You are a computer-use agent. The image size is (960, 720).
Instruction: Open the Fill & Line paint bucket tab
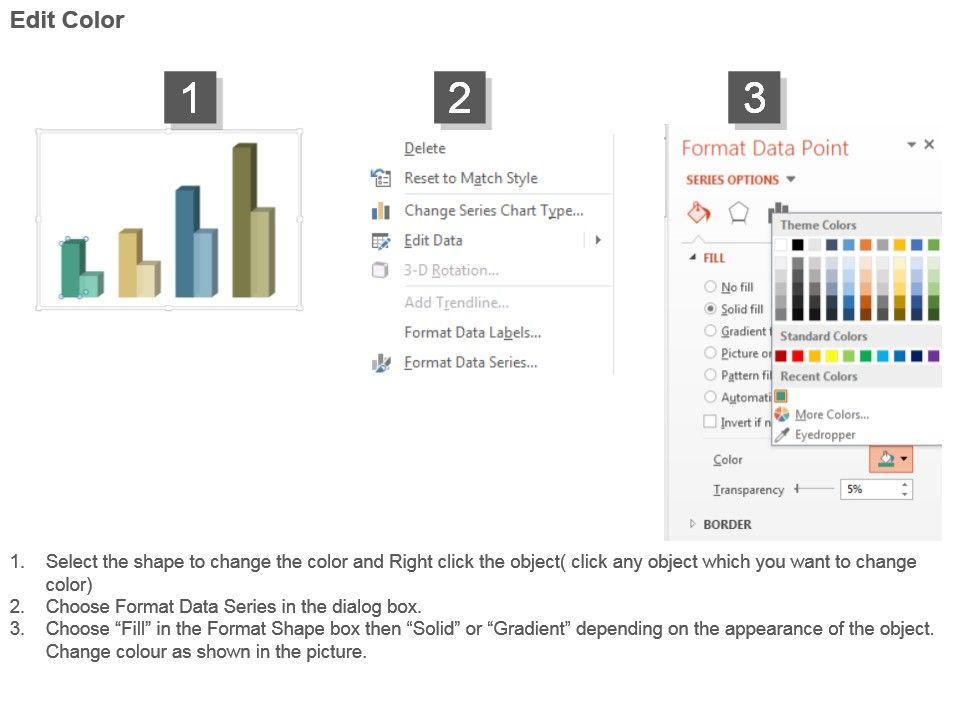(698, 212)
